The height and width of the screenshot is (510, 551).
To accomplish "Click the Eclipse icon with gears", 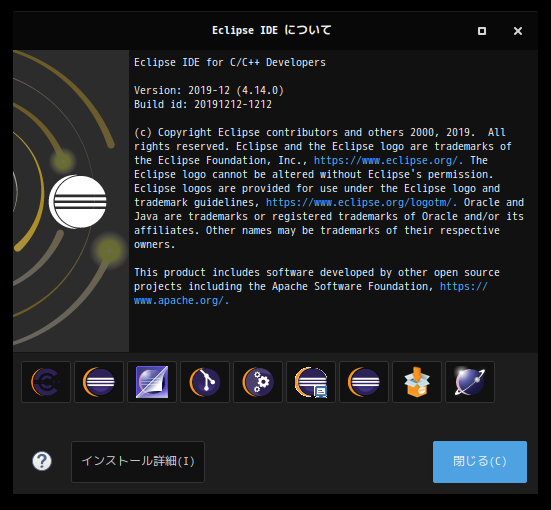I will pos(258,382).
